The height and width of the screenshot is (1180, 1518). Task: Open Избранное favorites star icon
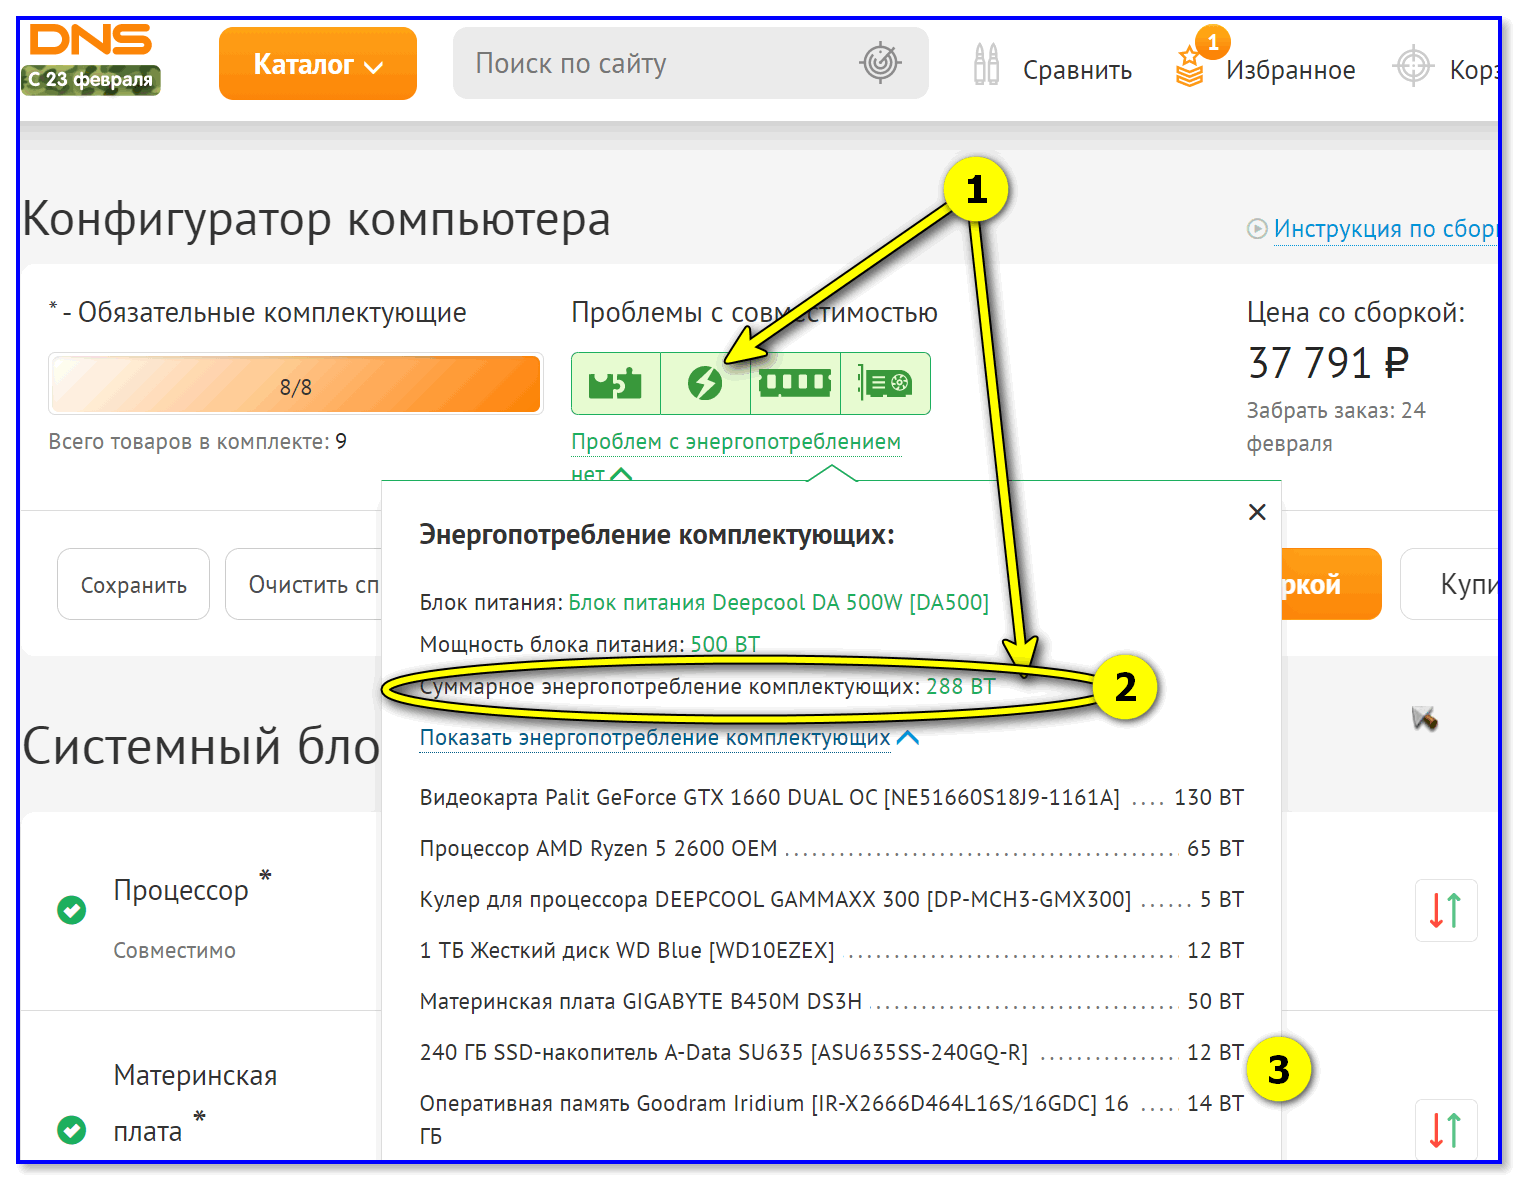point(1189,68)
